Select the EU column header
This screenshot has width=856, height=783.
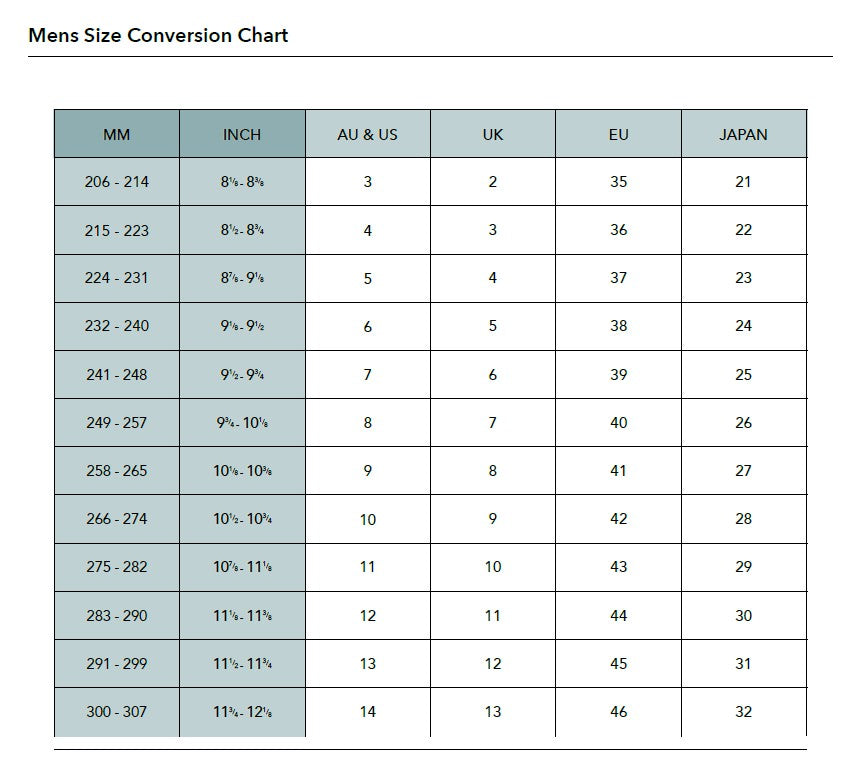618,134
